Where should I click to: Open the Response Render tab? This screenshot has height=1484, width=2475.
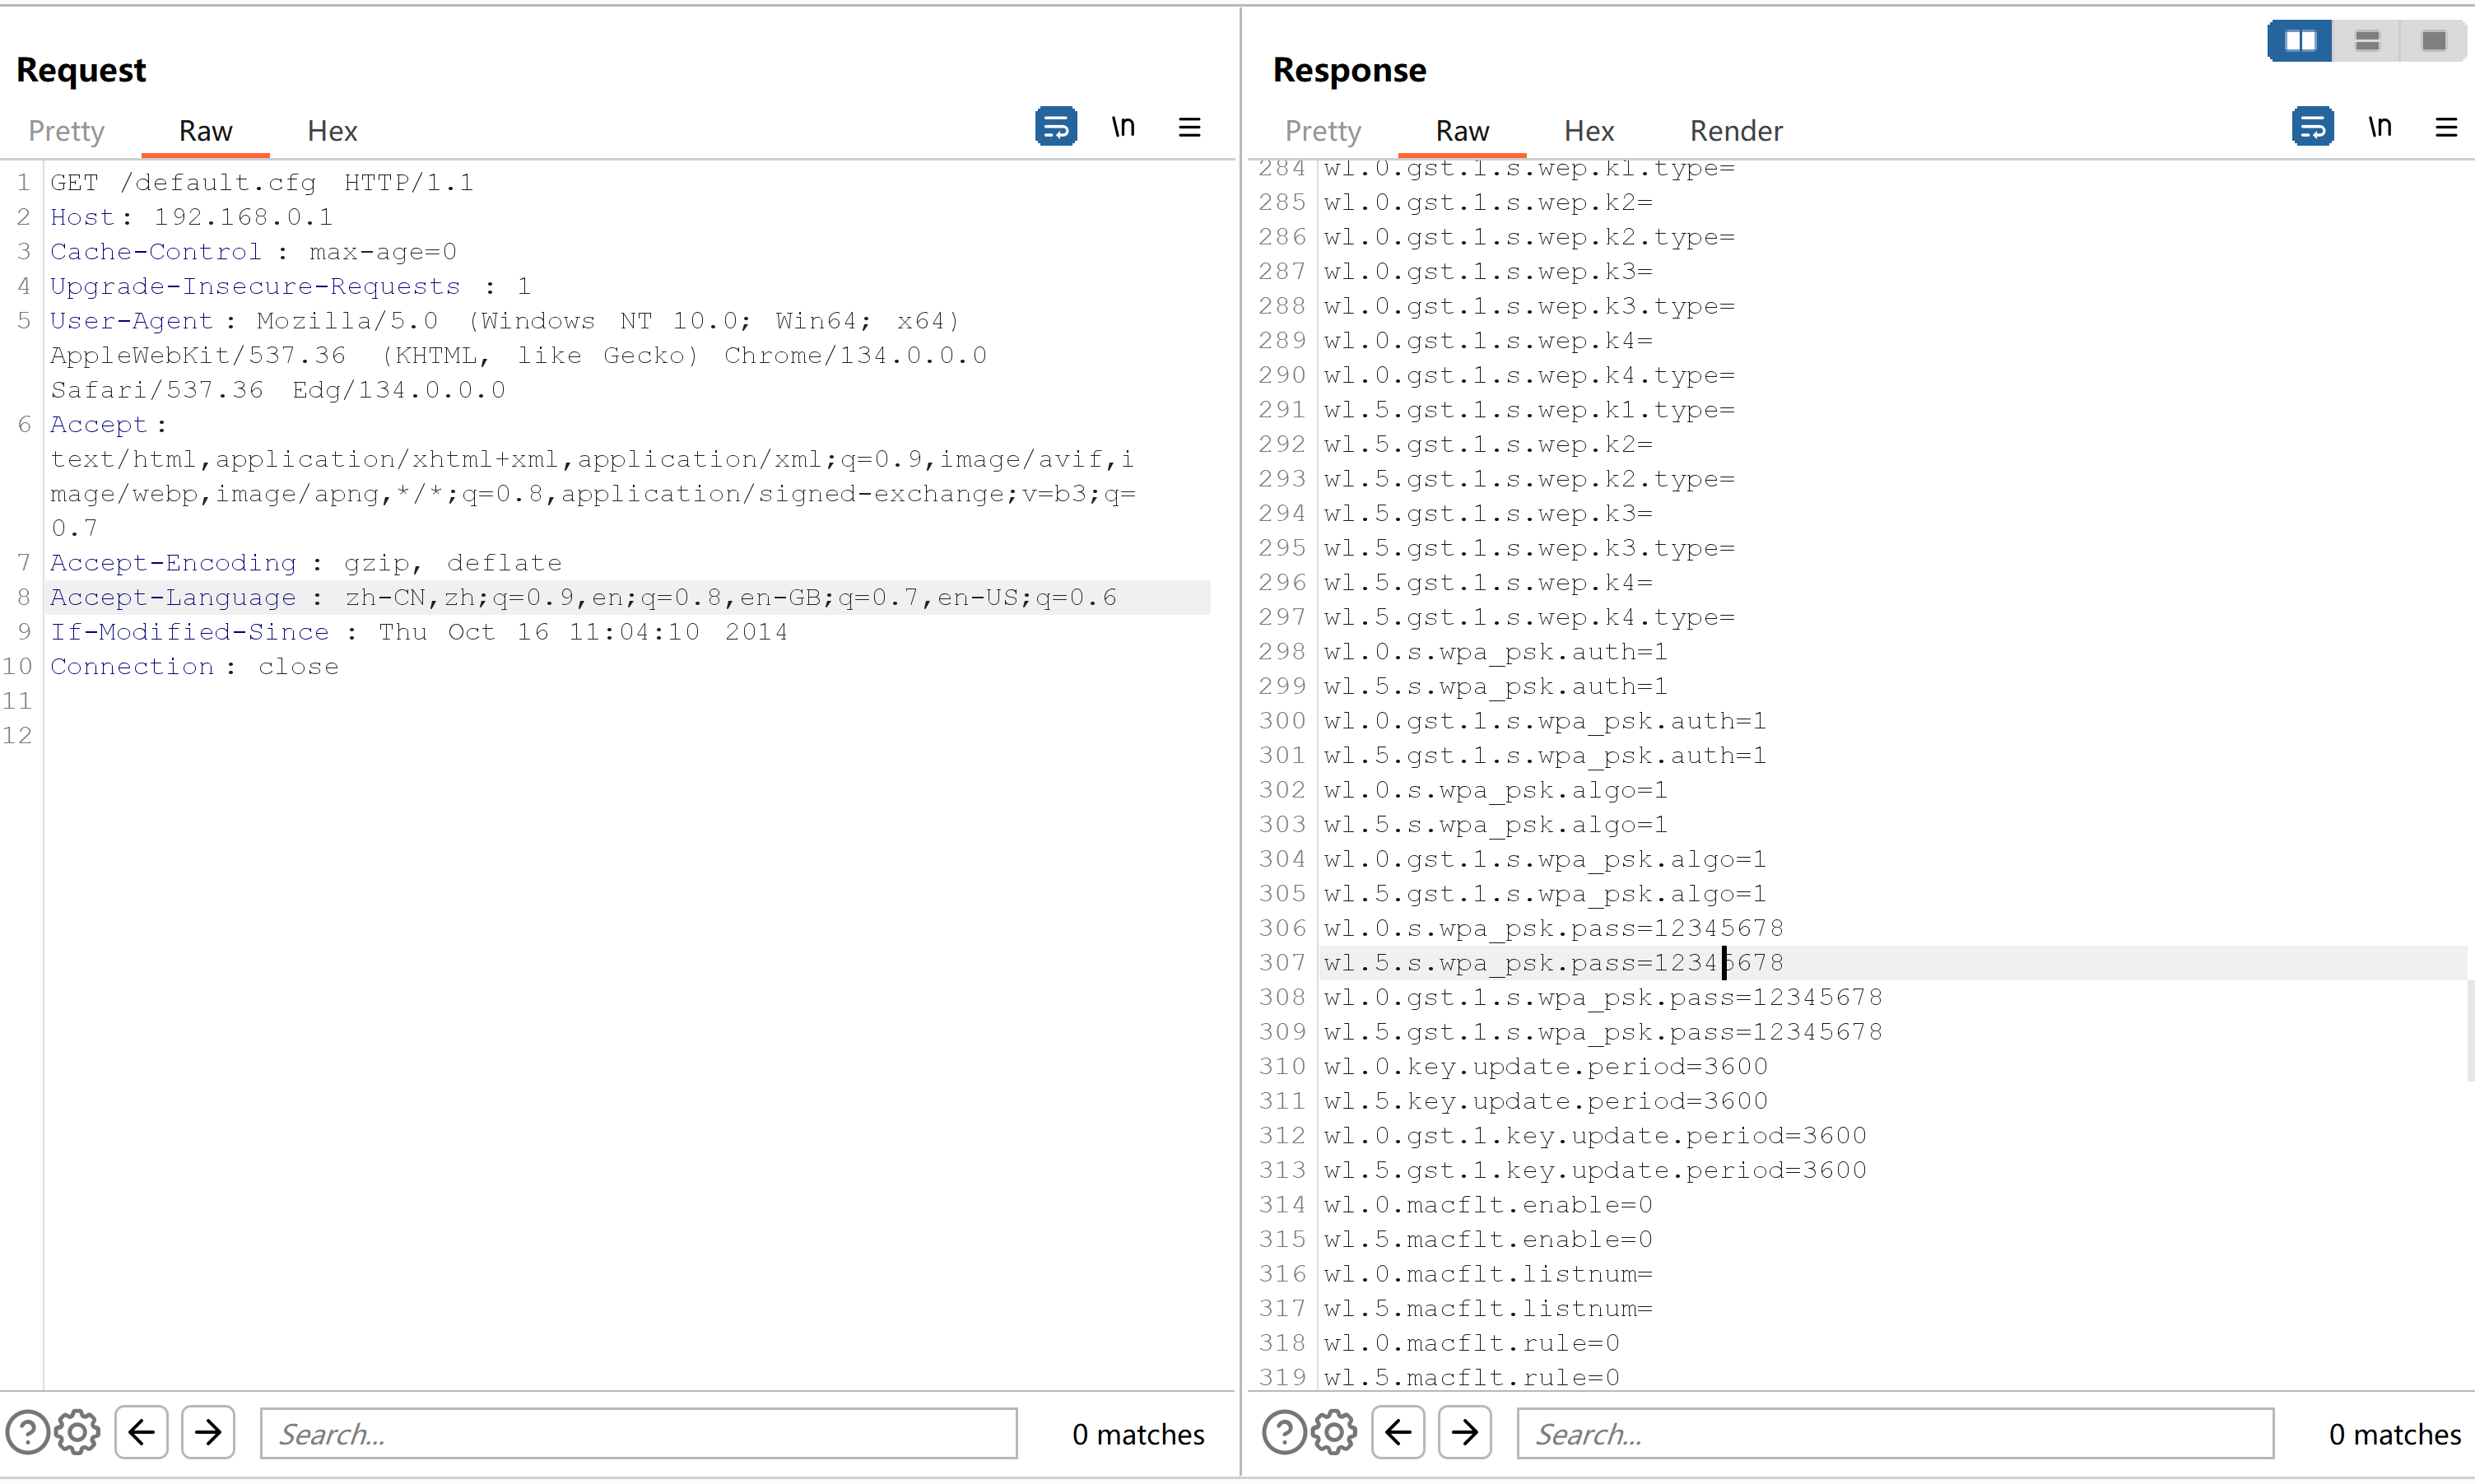1735,131
